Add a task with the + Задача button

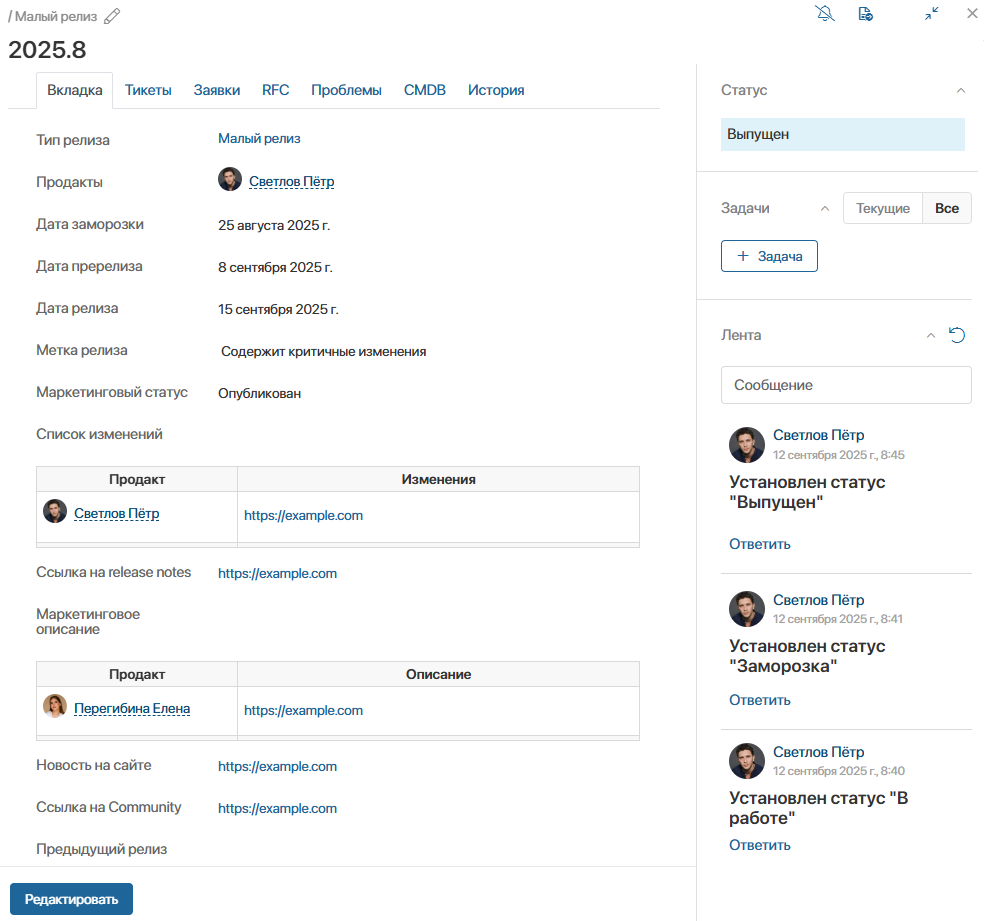(x=769, y=256)
